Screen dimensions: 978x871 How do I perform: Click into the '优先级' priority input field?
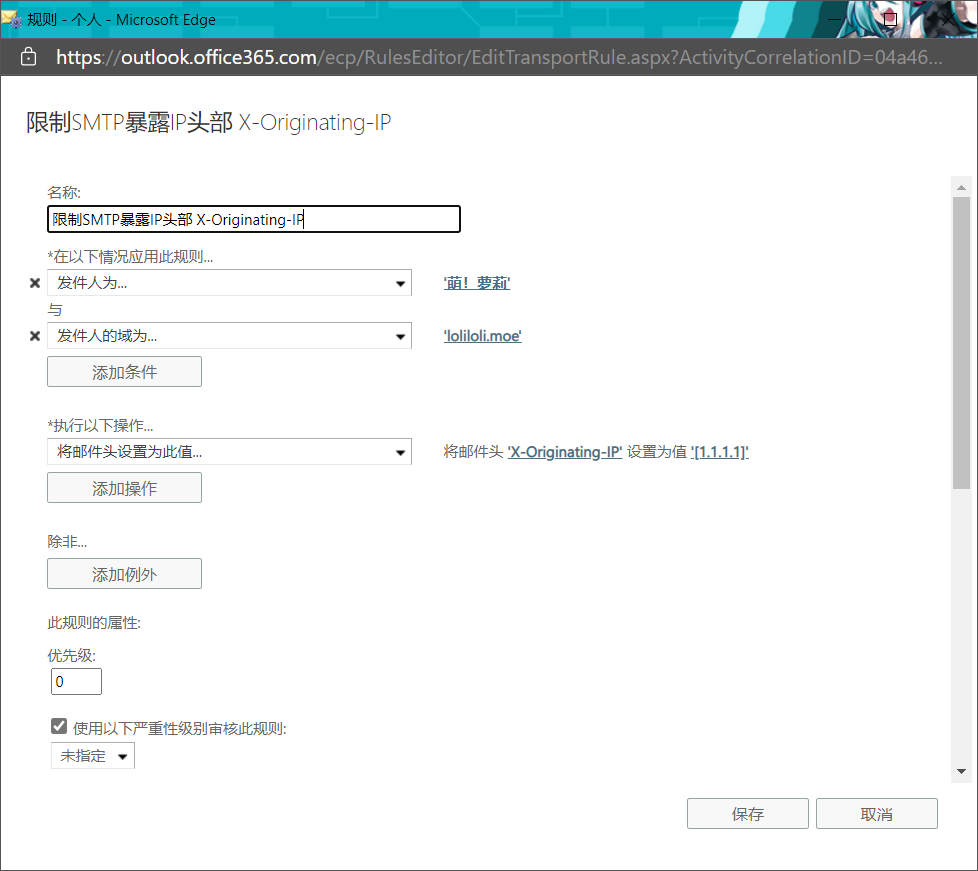76,682
